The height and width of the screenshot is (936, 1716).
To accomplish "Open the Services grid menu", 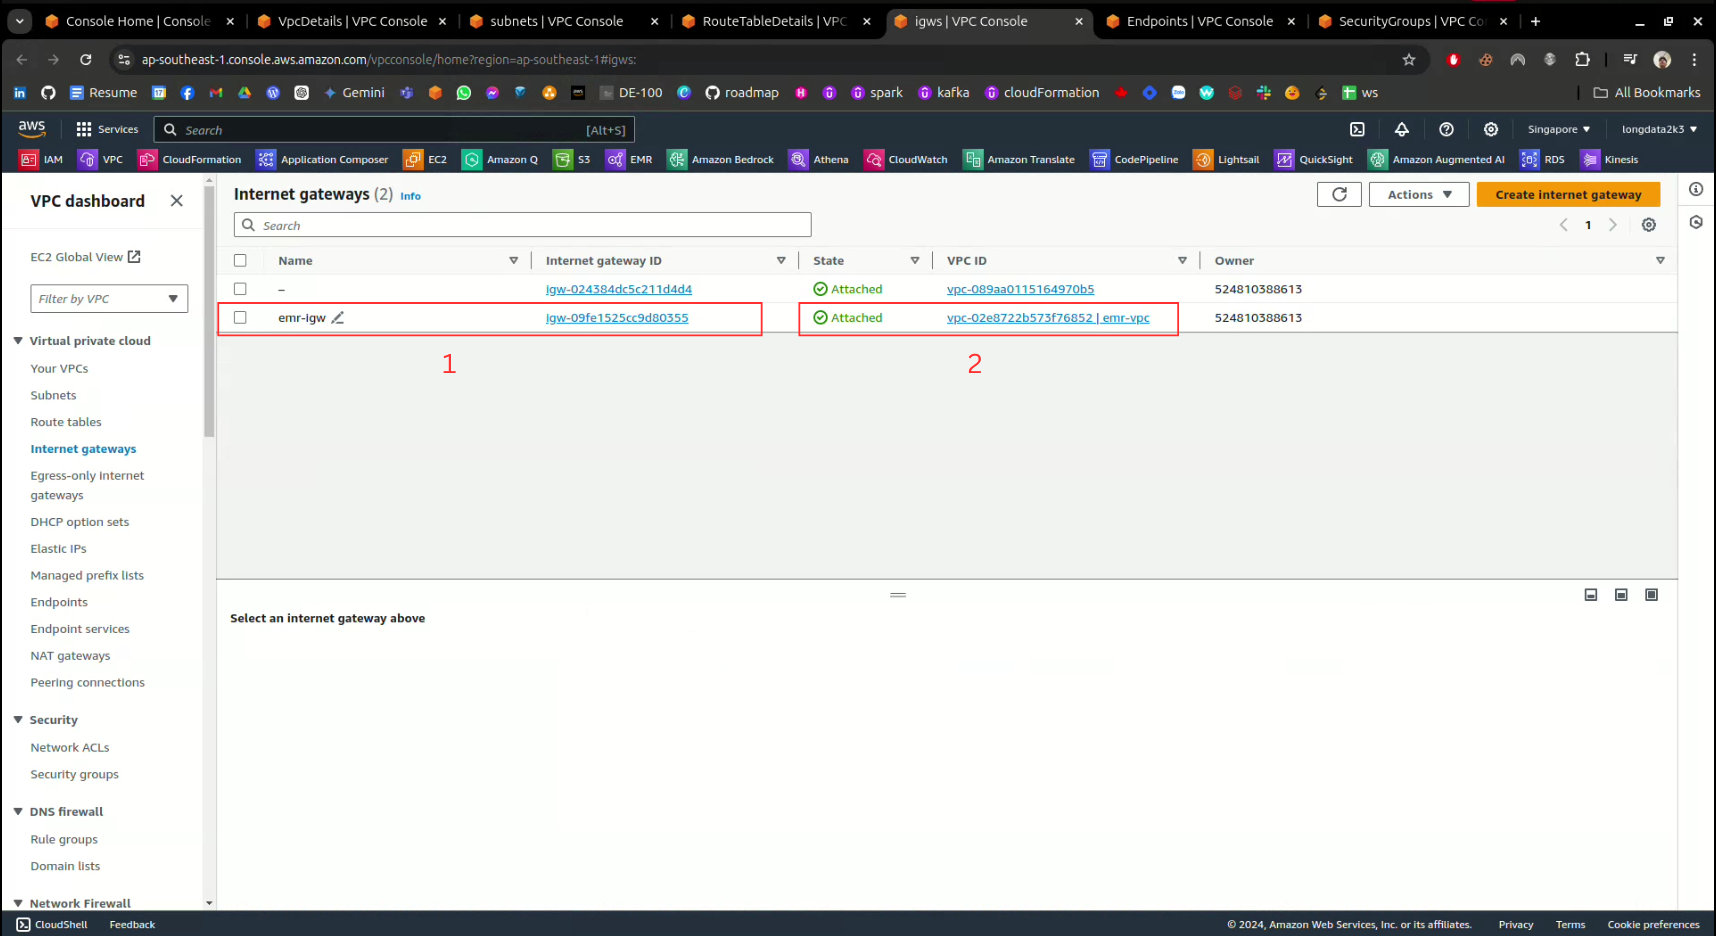I will click(107, 129).
